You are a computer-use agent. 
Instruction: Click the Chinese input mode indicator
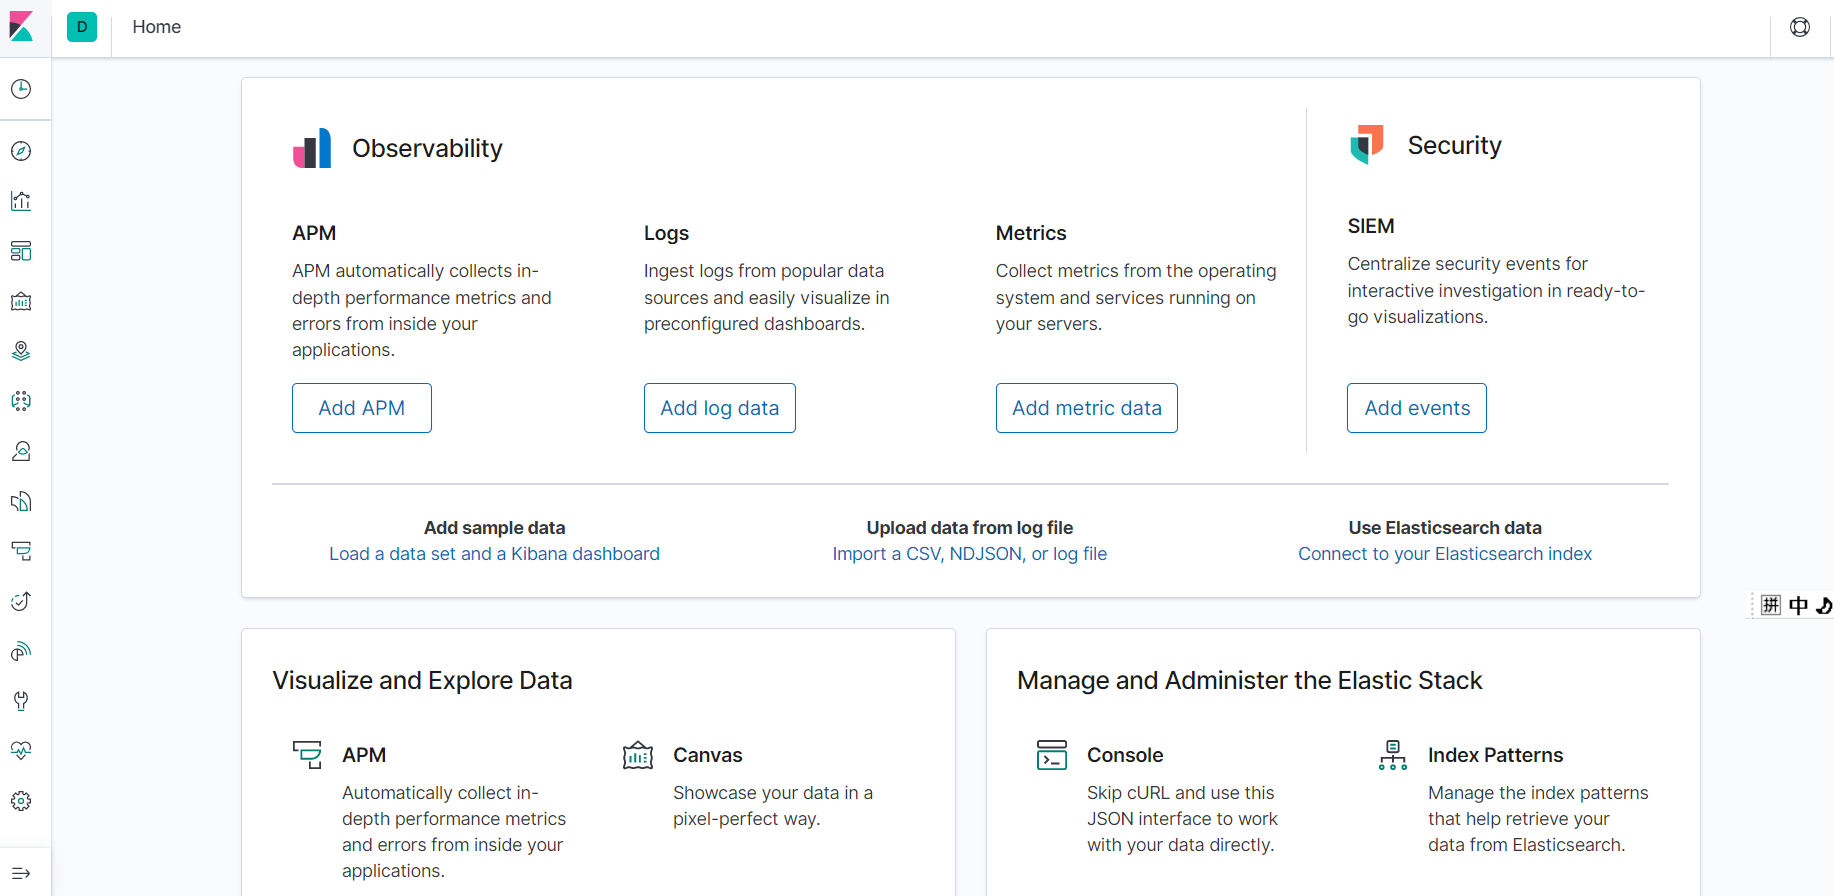click(x=1798, y=605)
